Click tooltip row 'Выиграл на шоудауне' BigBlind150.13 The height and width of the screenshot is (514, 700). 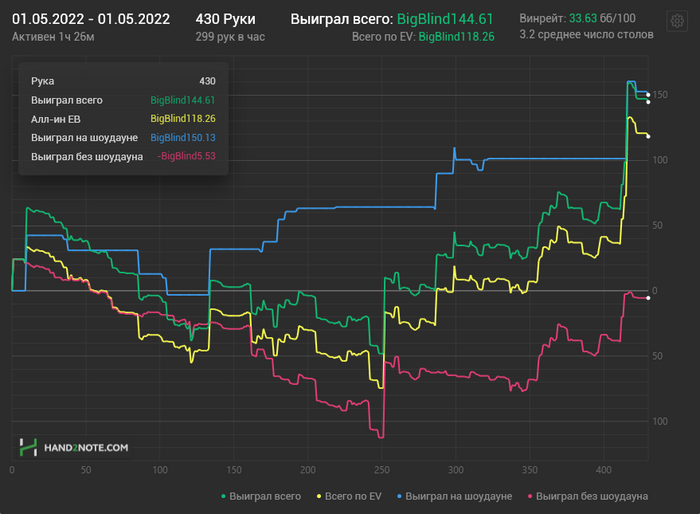[123, 138]
